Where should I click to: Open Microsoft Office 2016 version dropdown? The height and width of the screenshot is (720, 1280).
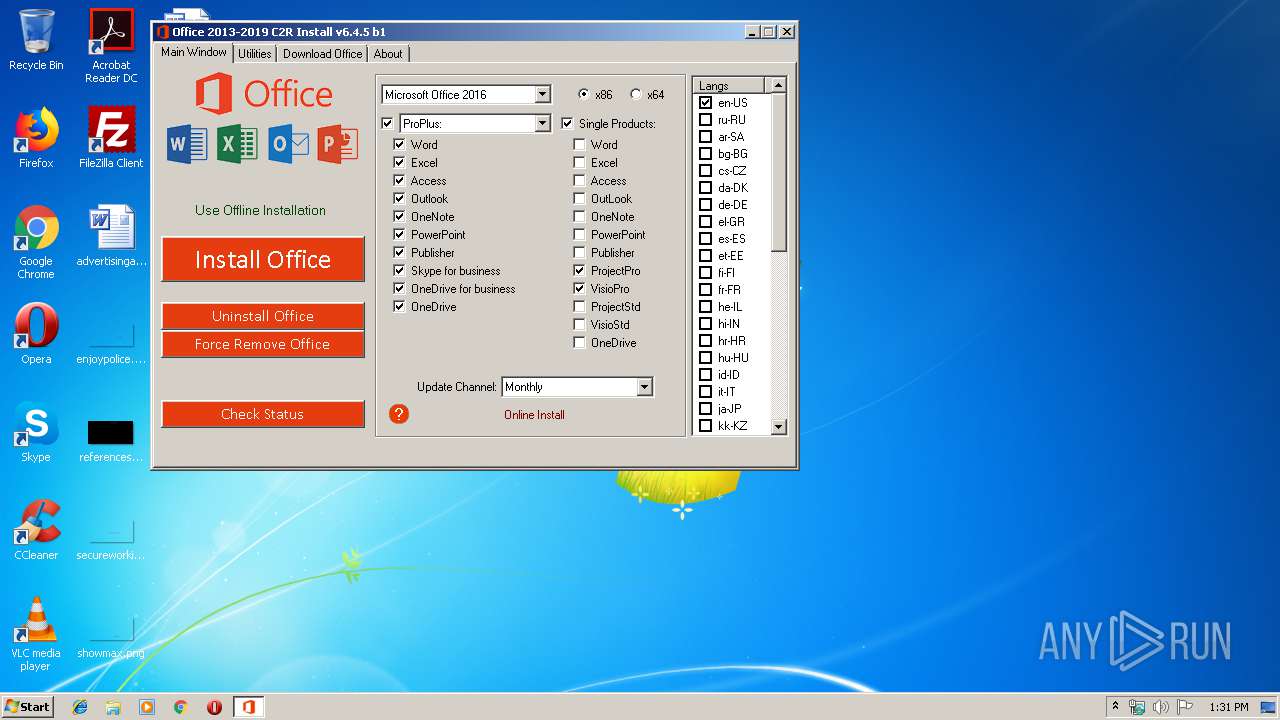pyautogui.click(x=542, y=95)
